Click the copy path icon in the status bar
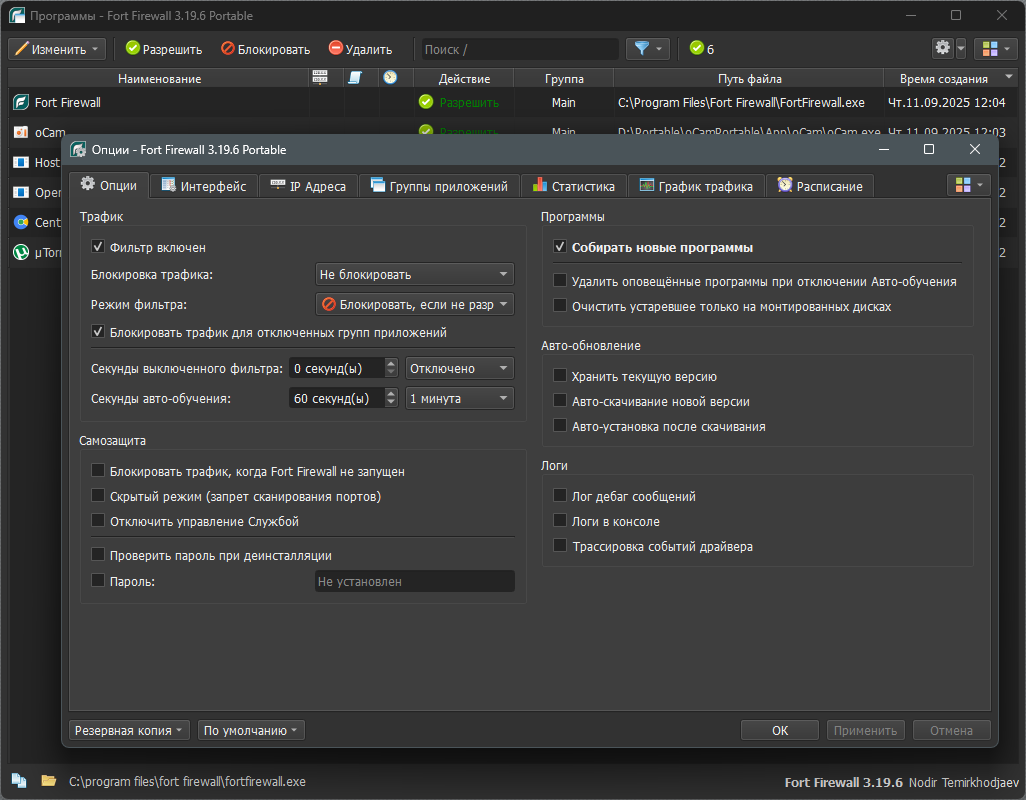Image resolution: width=1026 pixels, height=800 pixels. (19, 780)
